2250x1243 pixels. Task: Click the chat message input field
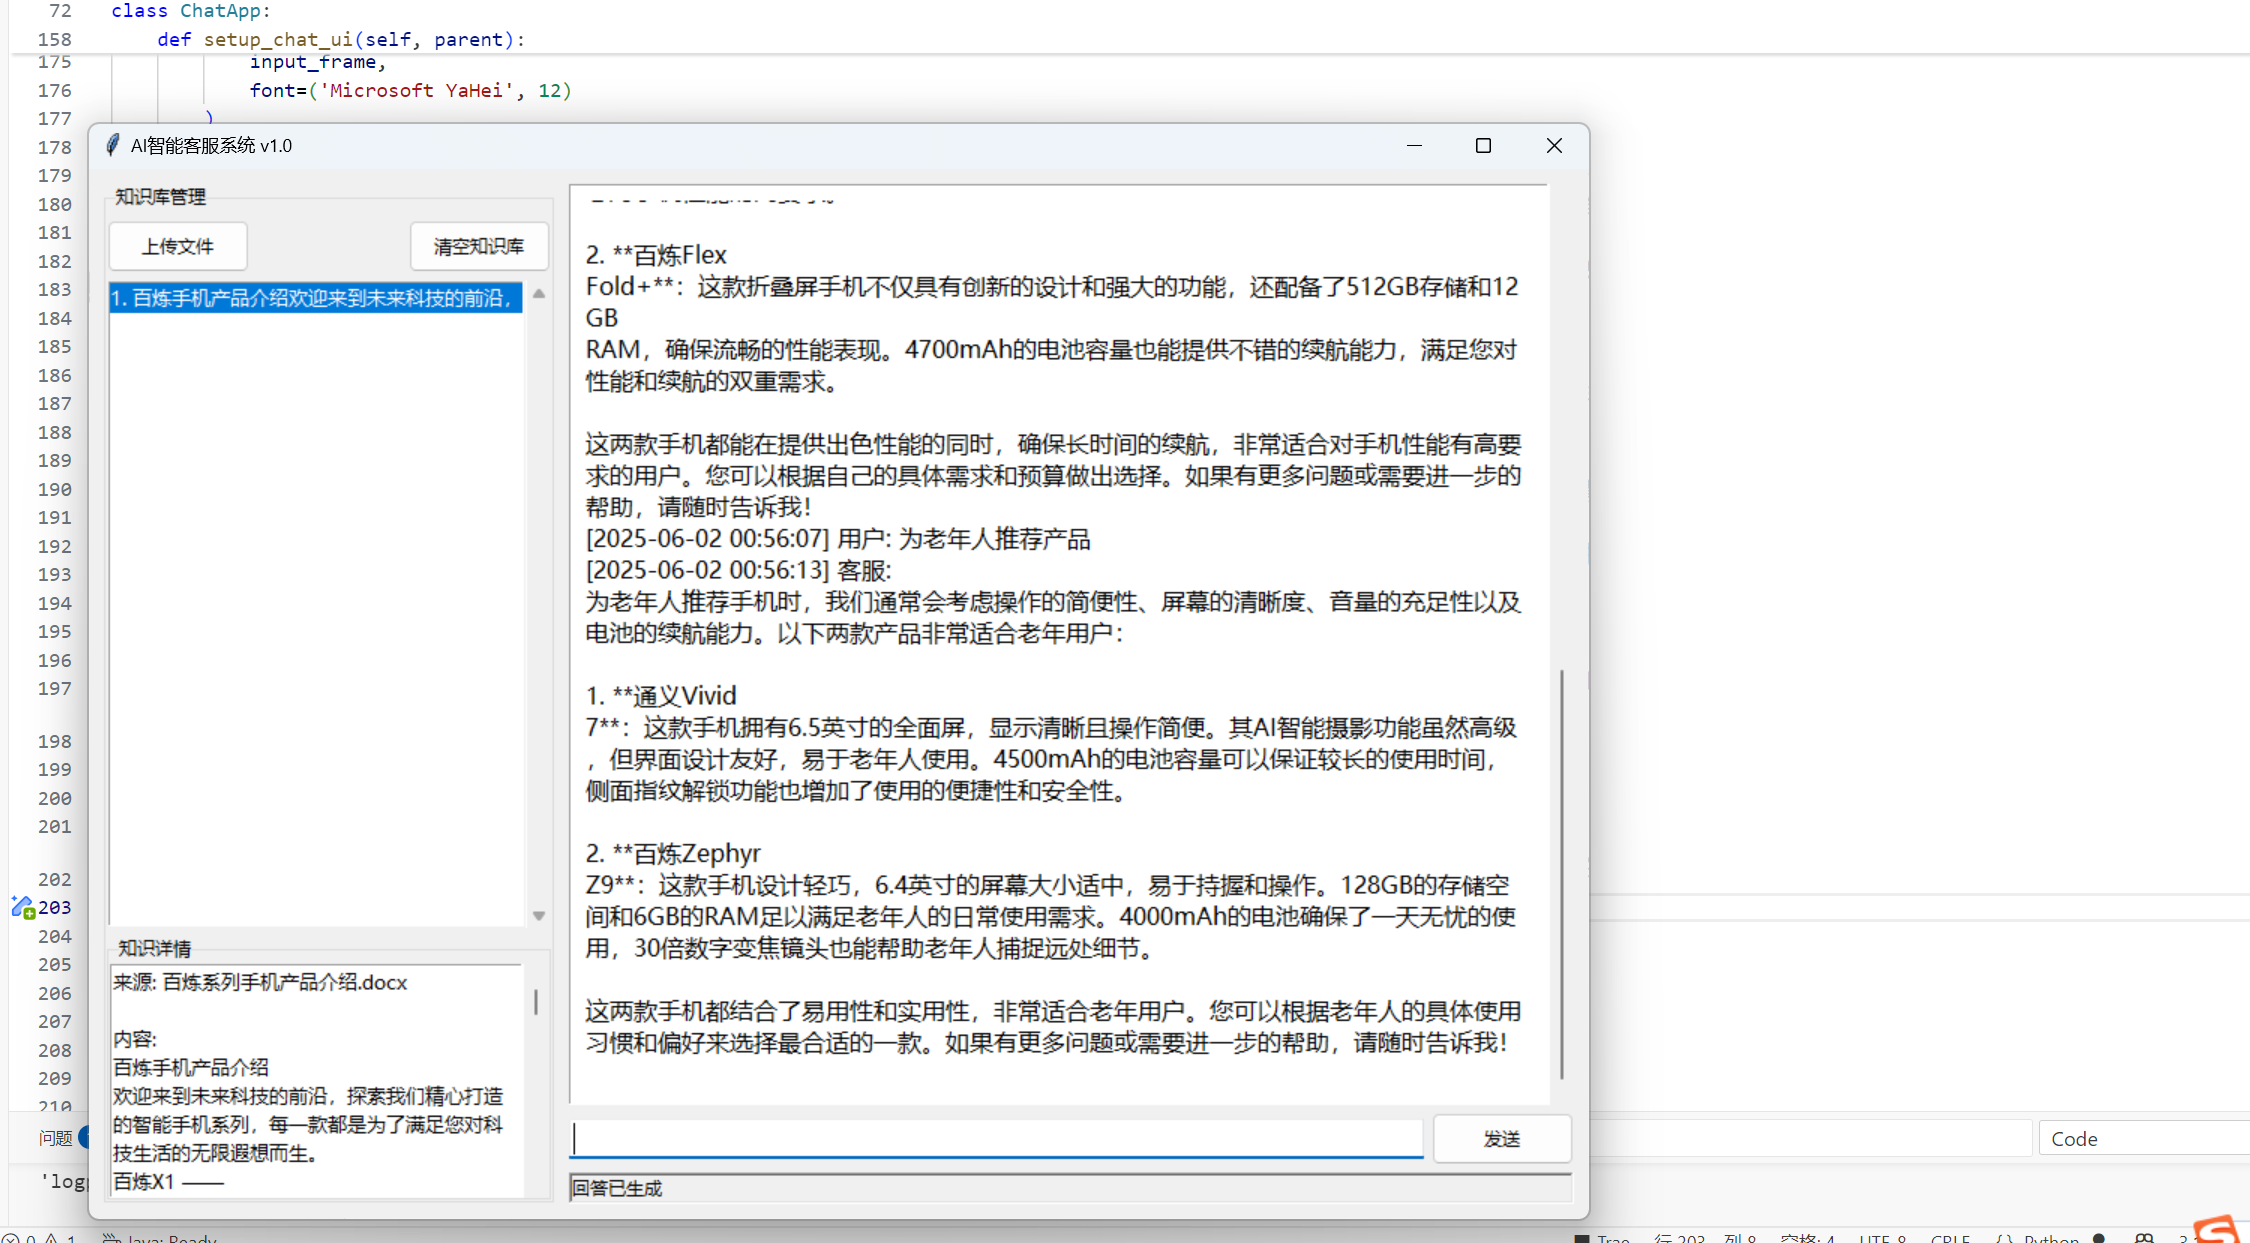click(996, 1138)
